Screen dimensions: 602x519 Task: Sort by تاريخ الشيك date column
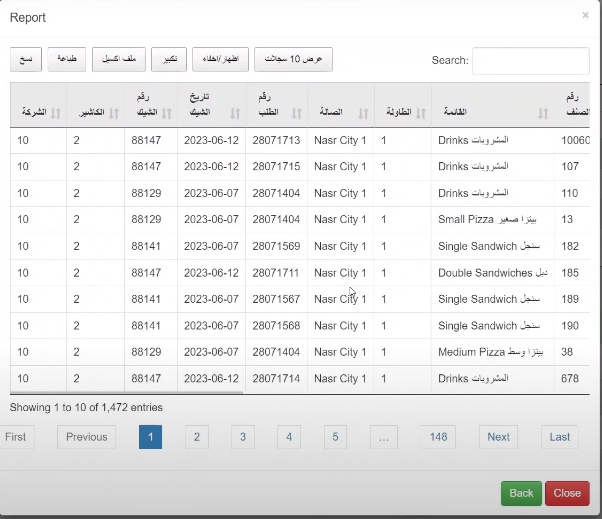click(x=232, y=113)
